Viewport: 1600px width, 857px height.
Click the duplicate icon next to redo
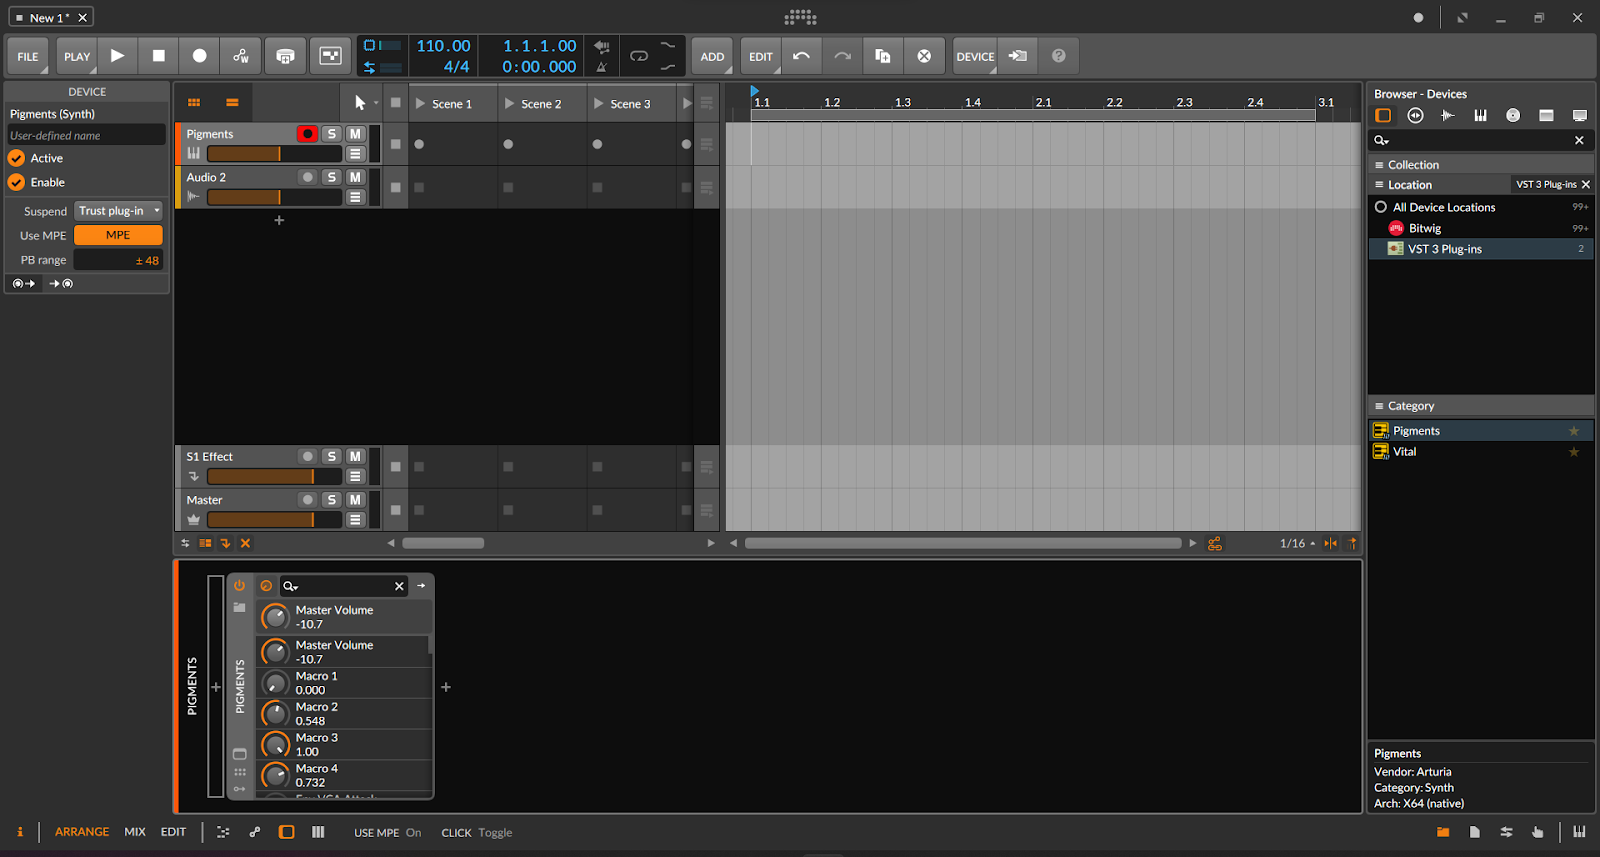tap(883, 56)
